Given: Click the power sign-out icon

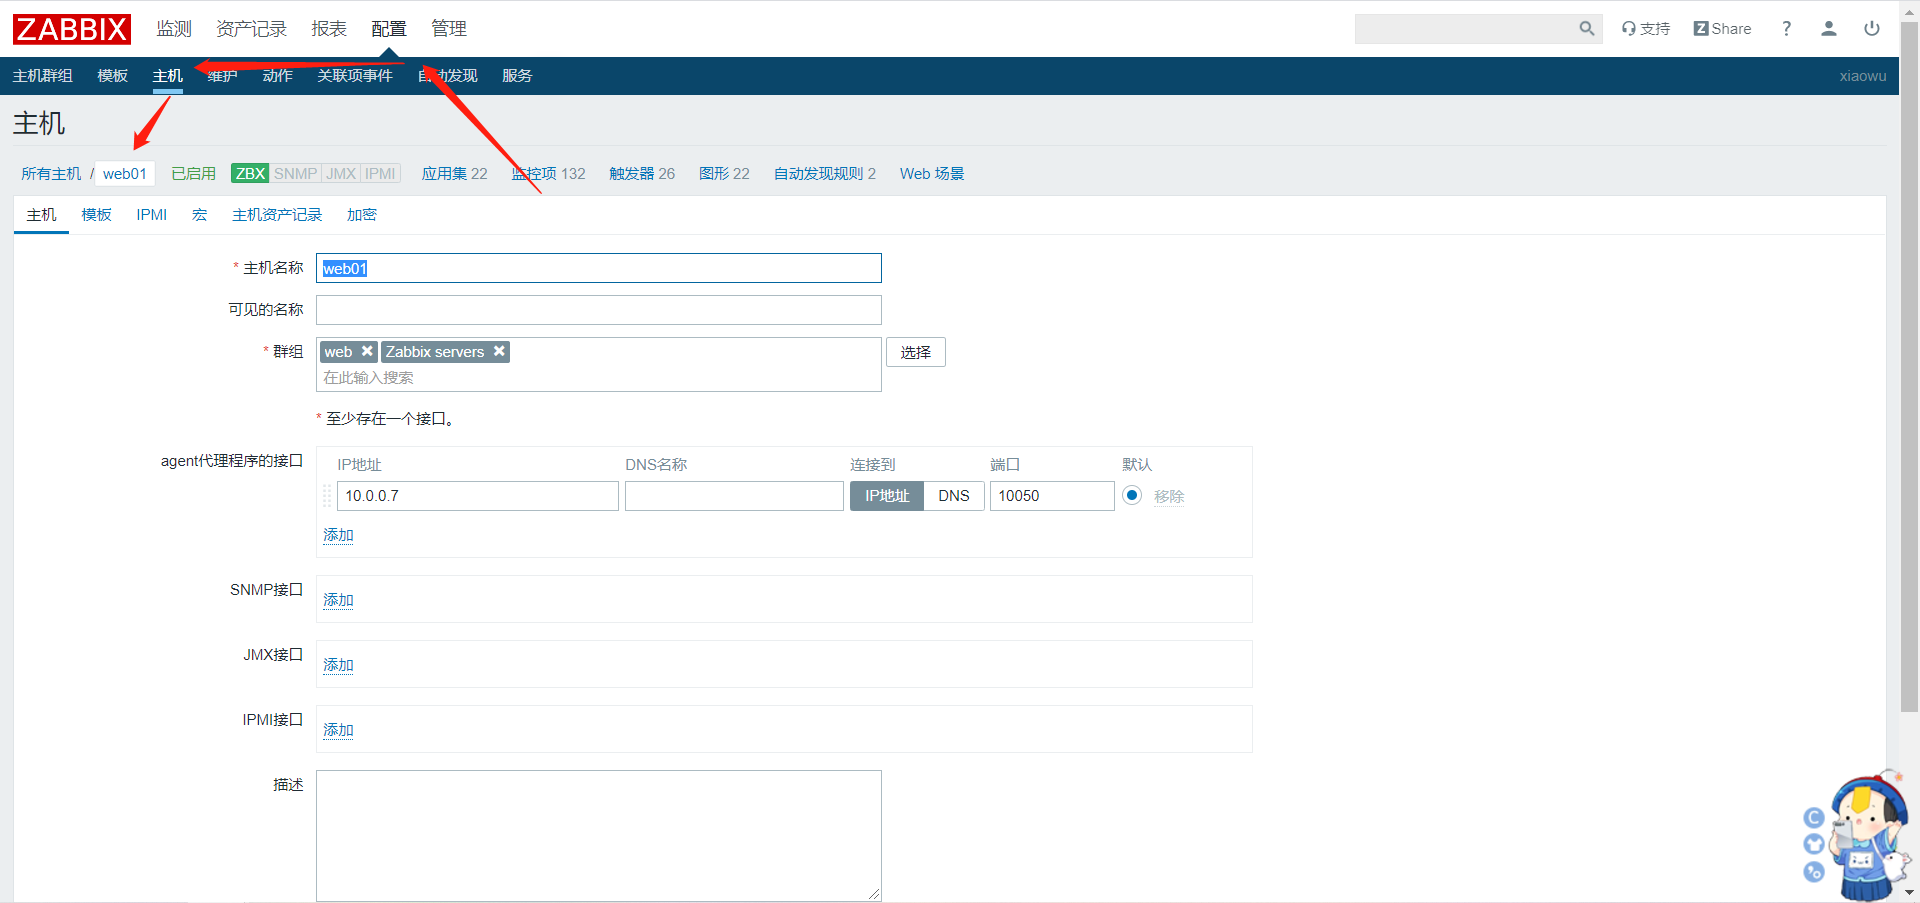Looking at the screenshot, I should 1871,29.
